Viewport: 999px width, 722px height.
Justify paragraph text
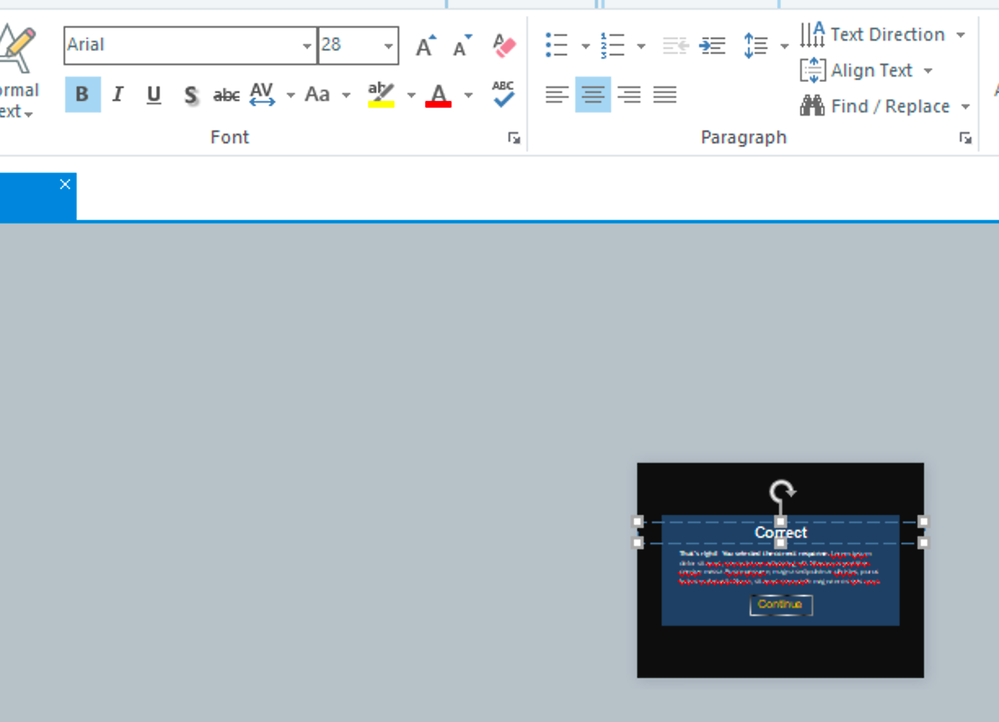(665, 95)
